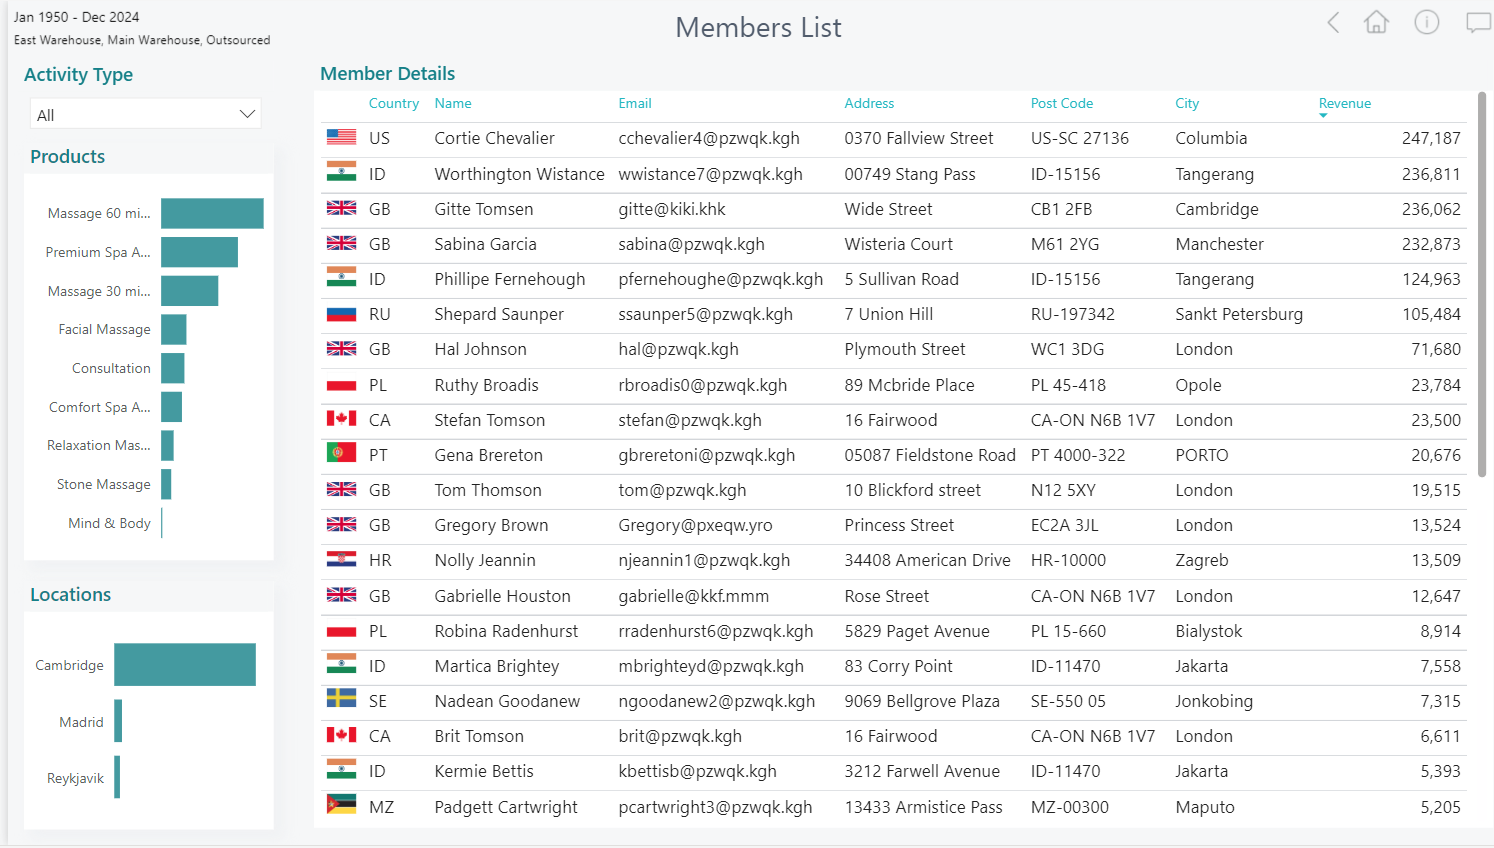The width and height of the screenshot is (1494, 848).
Task: Open the comments speech bubble icon
Action: coord(1478,23)
